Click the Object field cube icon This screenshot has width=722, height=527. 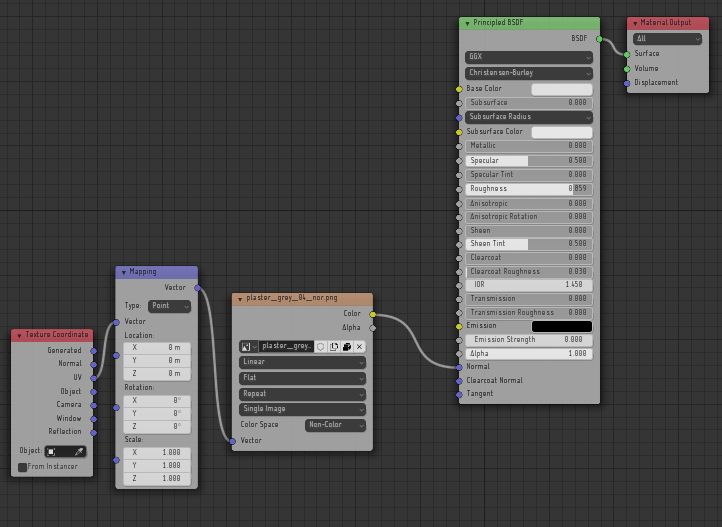tap(52, 452)
